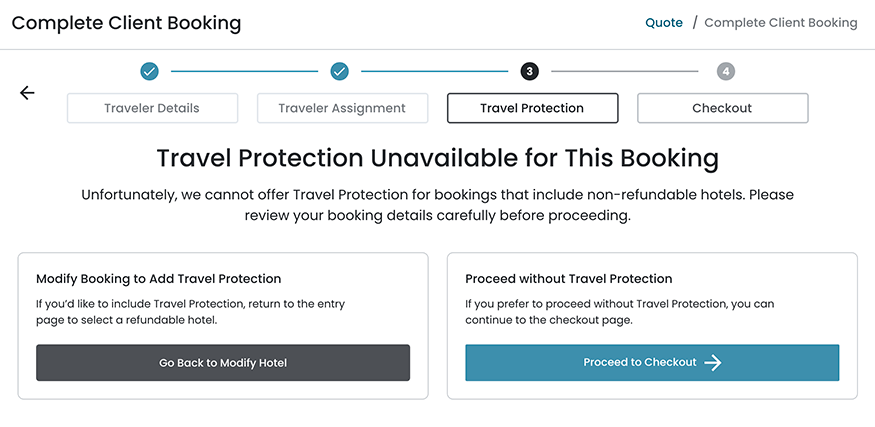Viewport: 875px width, 427px height.
Task: Click the Travel Protection Unavailable heading
Action: point(438,158)
